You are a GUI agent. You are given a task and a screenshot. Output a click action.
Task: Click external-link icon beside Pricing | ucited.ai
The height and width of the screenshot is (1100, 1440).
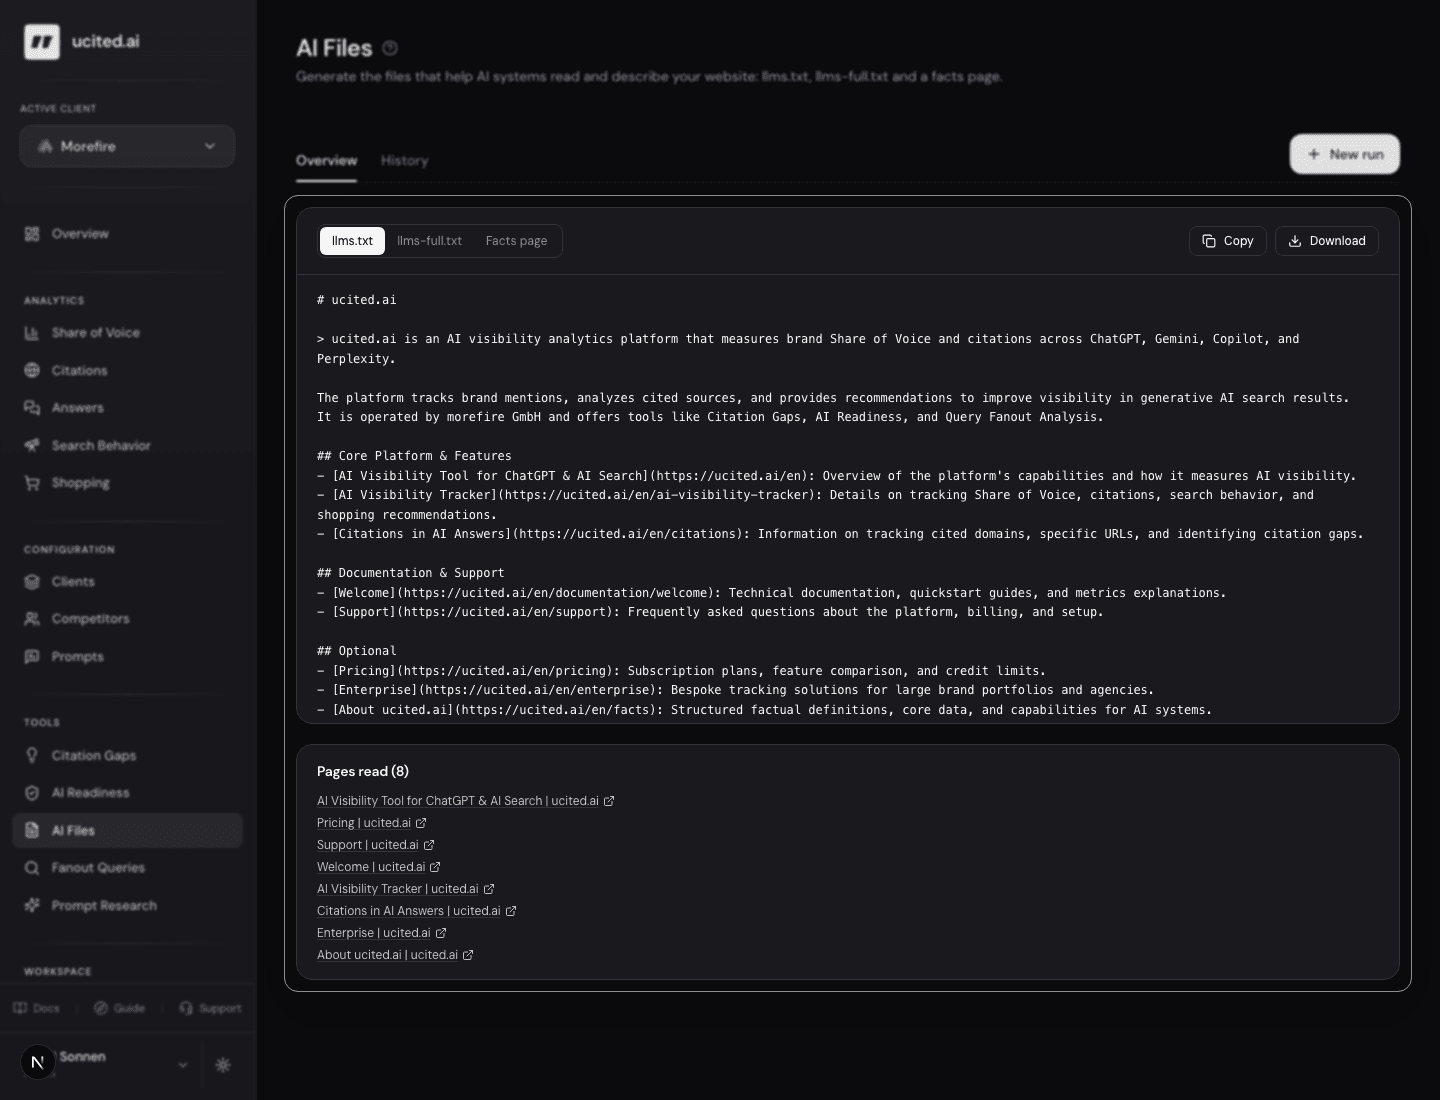pos(421,823)
